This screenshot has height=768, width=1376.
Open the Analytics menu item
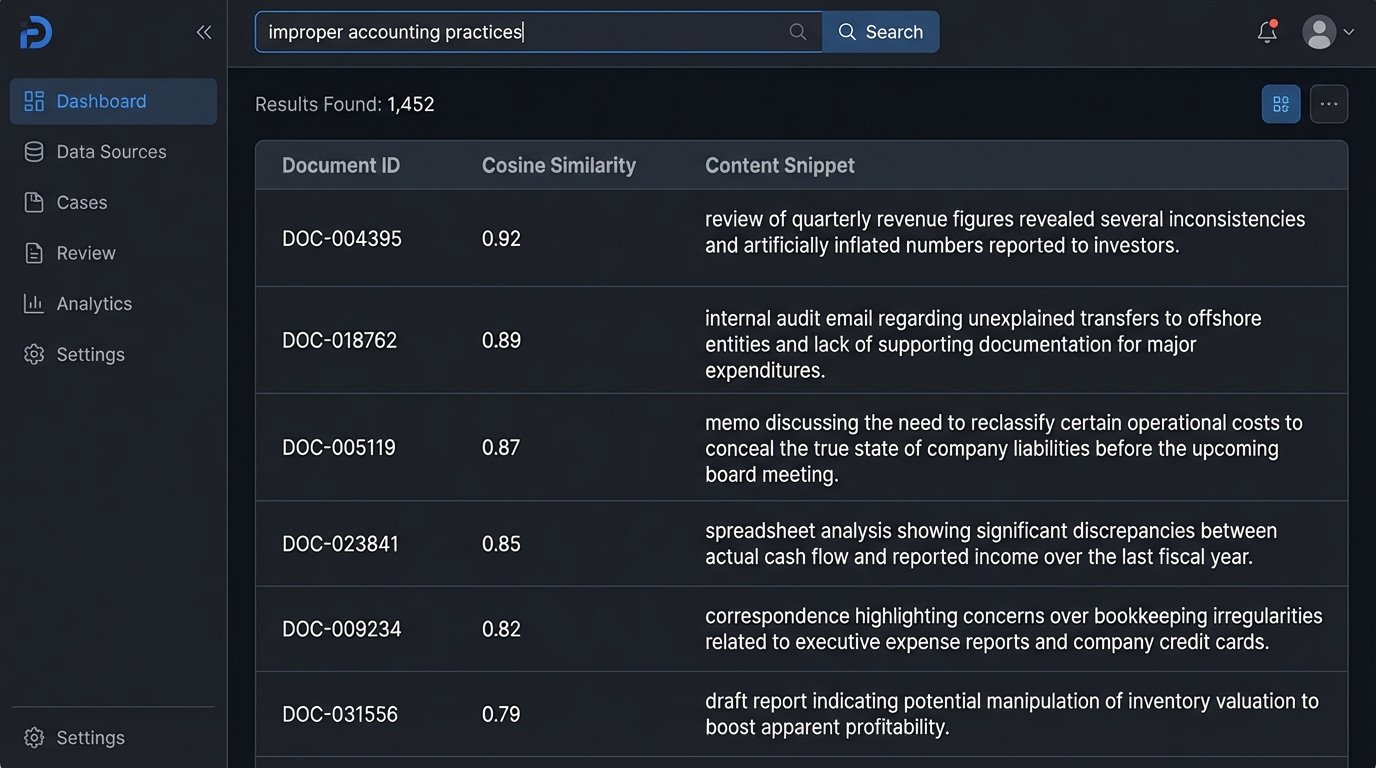94,304
